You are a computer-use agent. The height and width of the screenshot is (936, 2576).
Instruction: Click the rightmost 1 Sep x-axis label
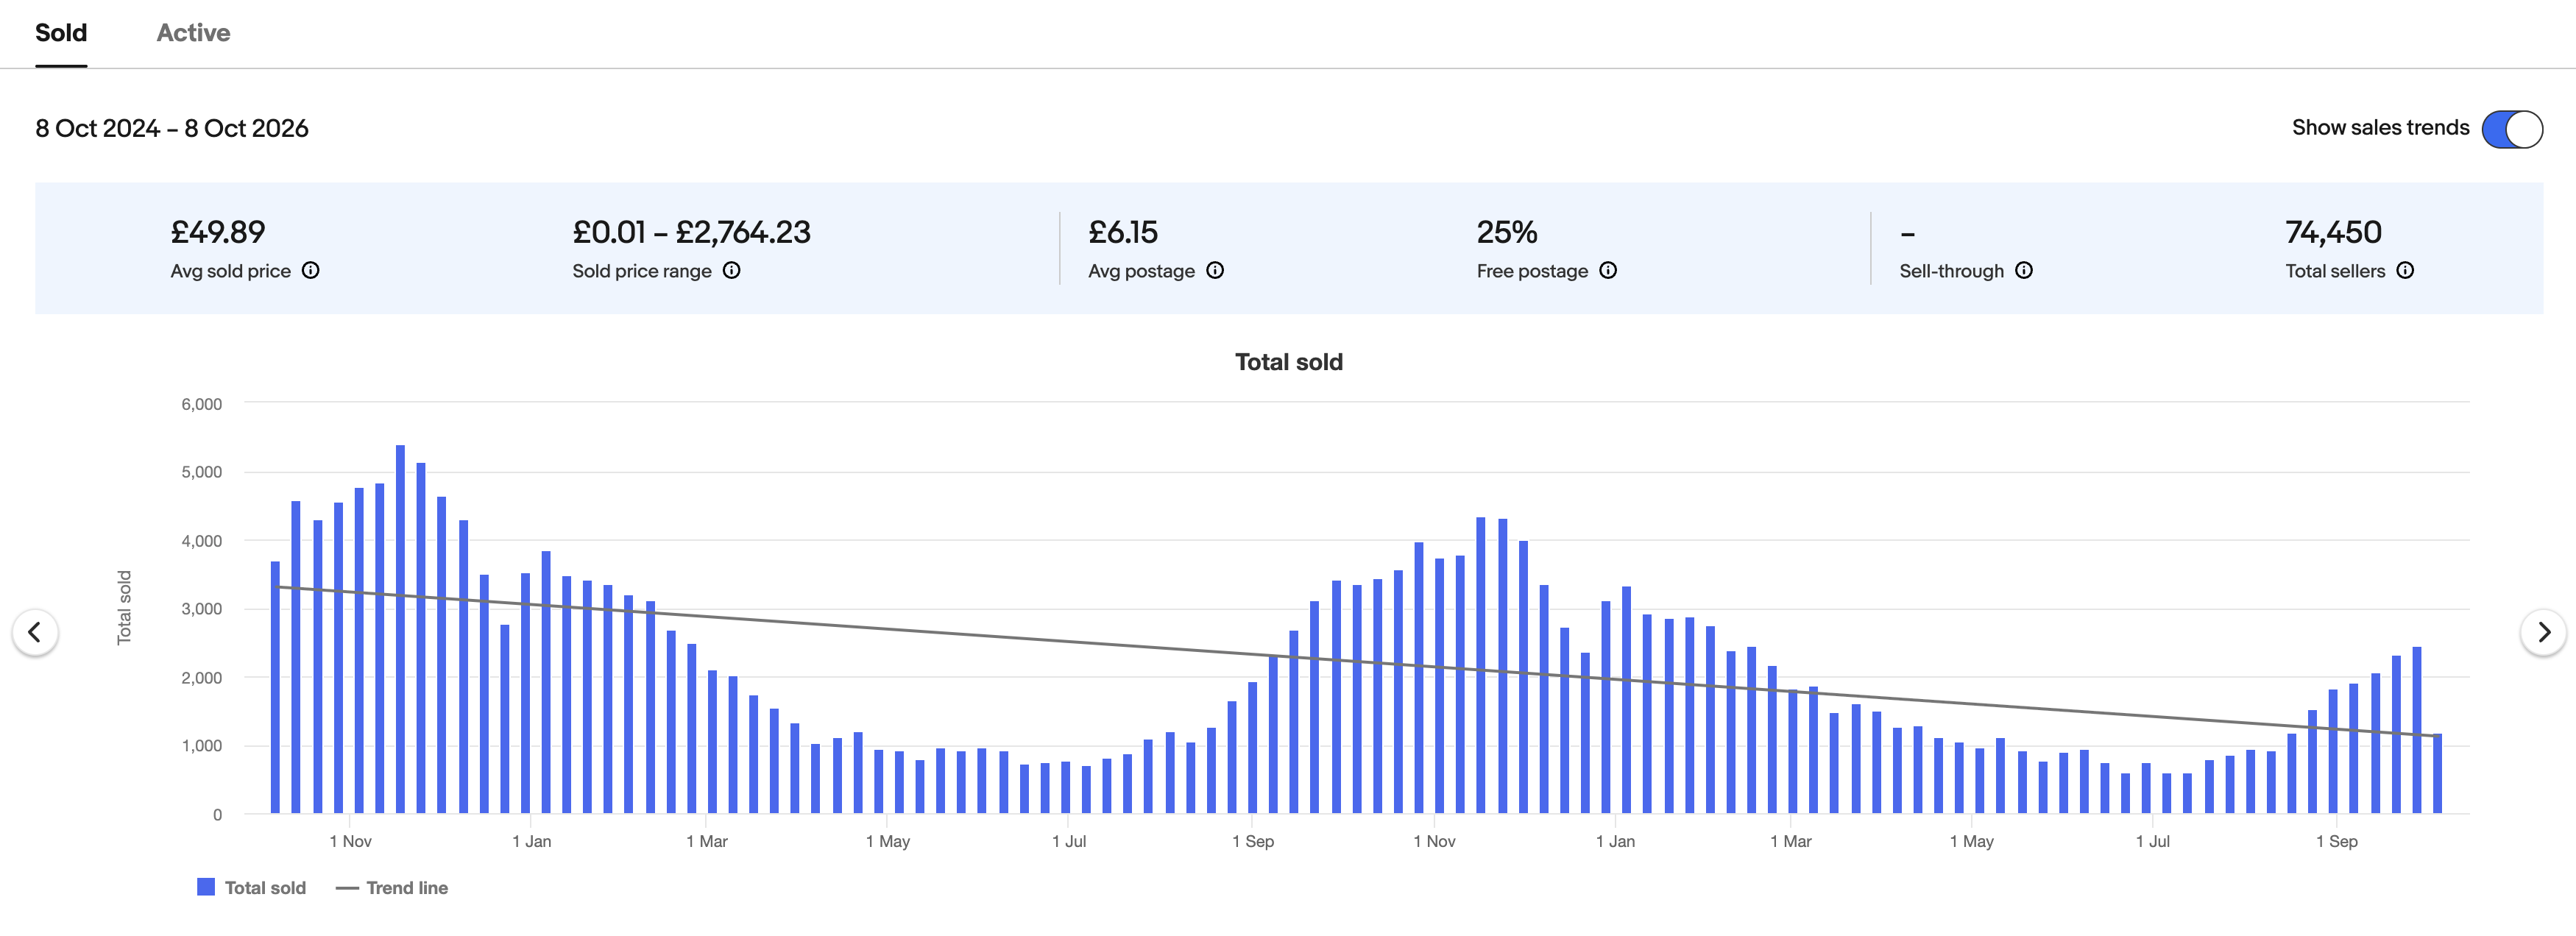click(x=2336, y=841)
